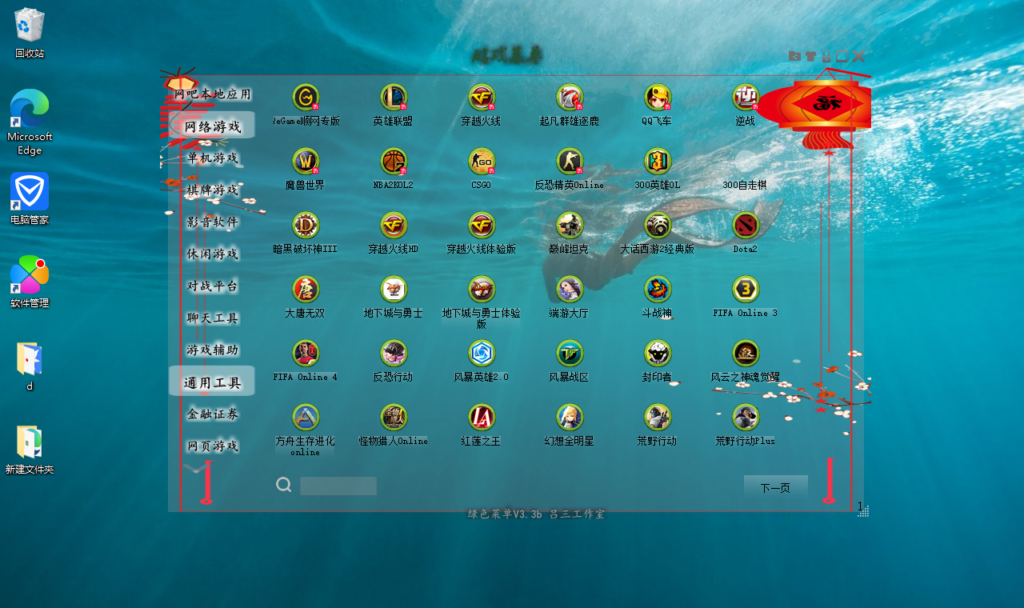Open 反恐精英Online
The image size is (1024, 608).
coord(569,162)
